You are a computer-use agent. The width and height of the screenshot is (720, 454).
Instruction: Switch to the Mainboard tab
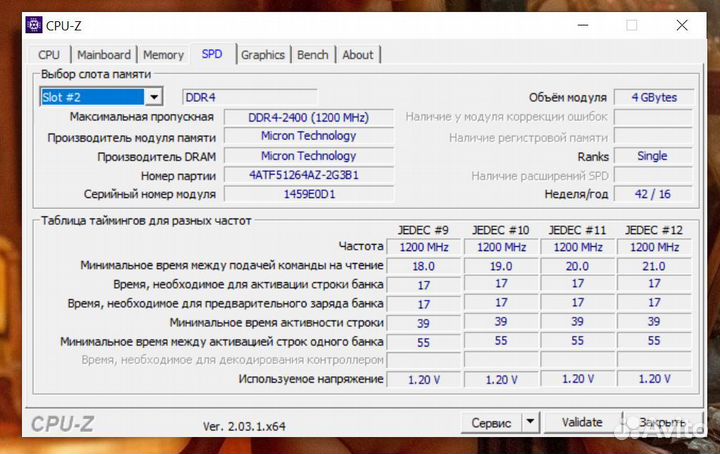click(x=104, y=55)
